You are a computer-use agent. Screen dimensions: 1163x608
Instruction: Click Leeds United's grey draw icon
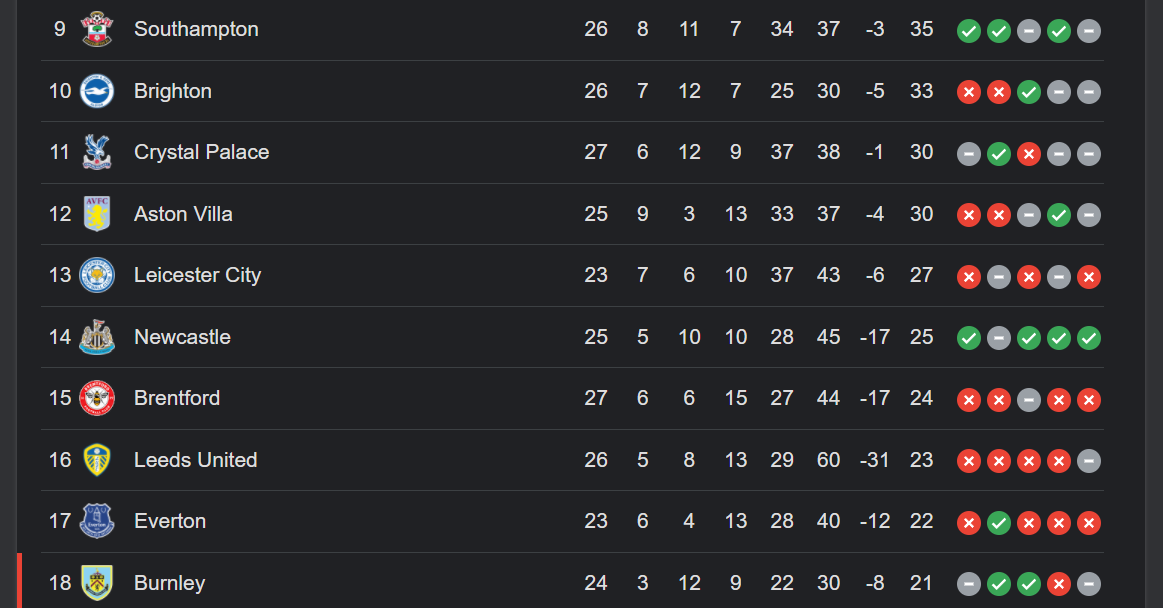coord(1088,461)
